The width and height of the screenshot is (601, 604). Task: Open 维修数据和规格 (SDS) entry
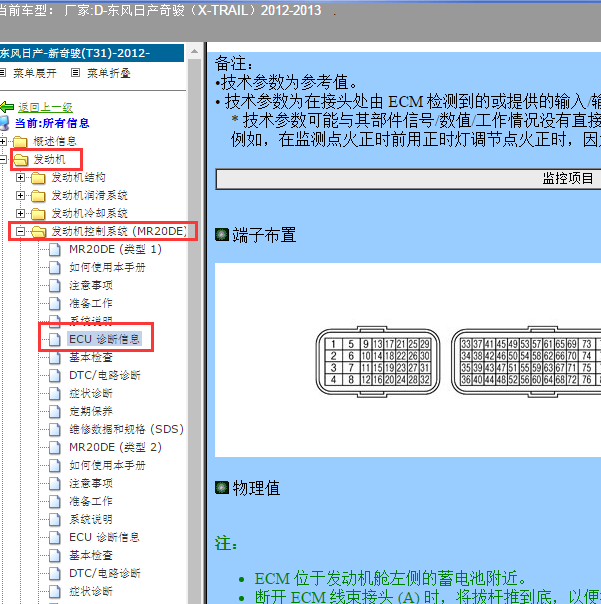point(126,429)
